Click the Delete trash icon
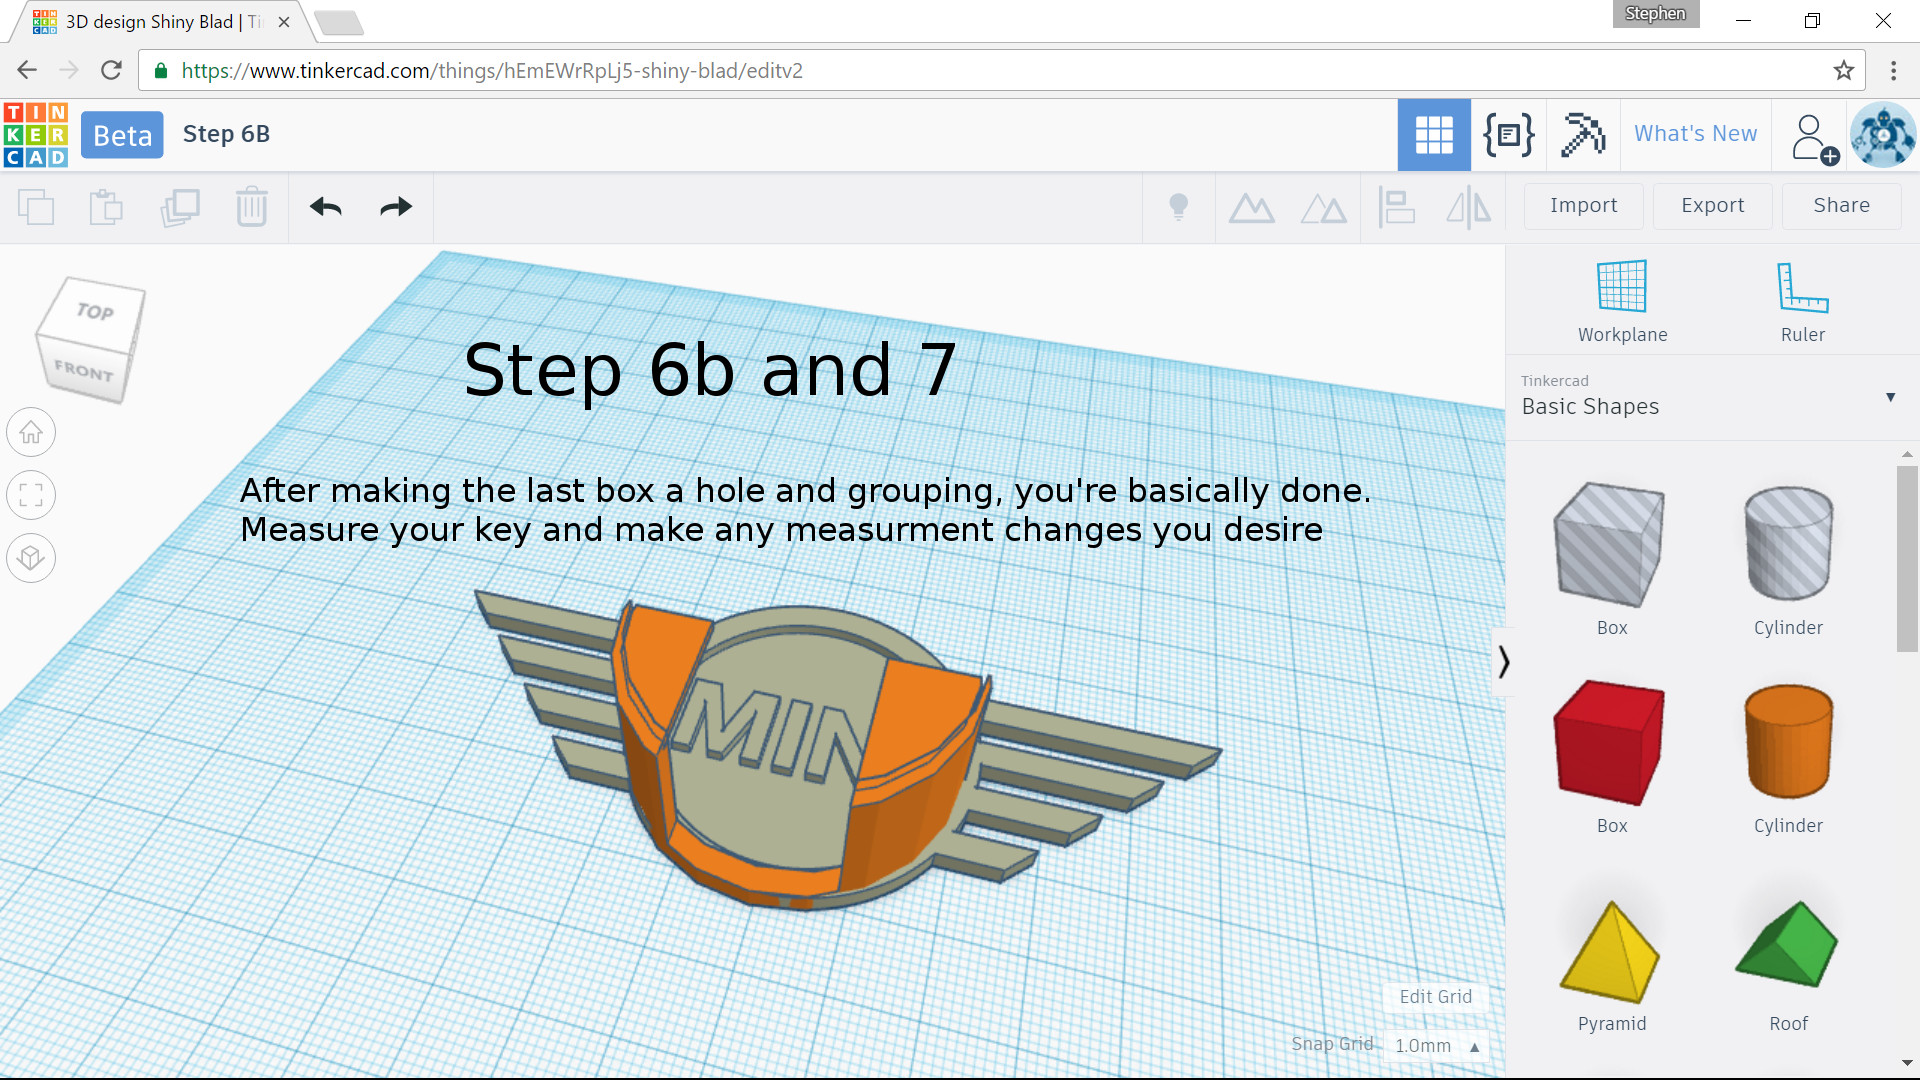Screen dimensions: 1920x1080 tap(252, 207)
